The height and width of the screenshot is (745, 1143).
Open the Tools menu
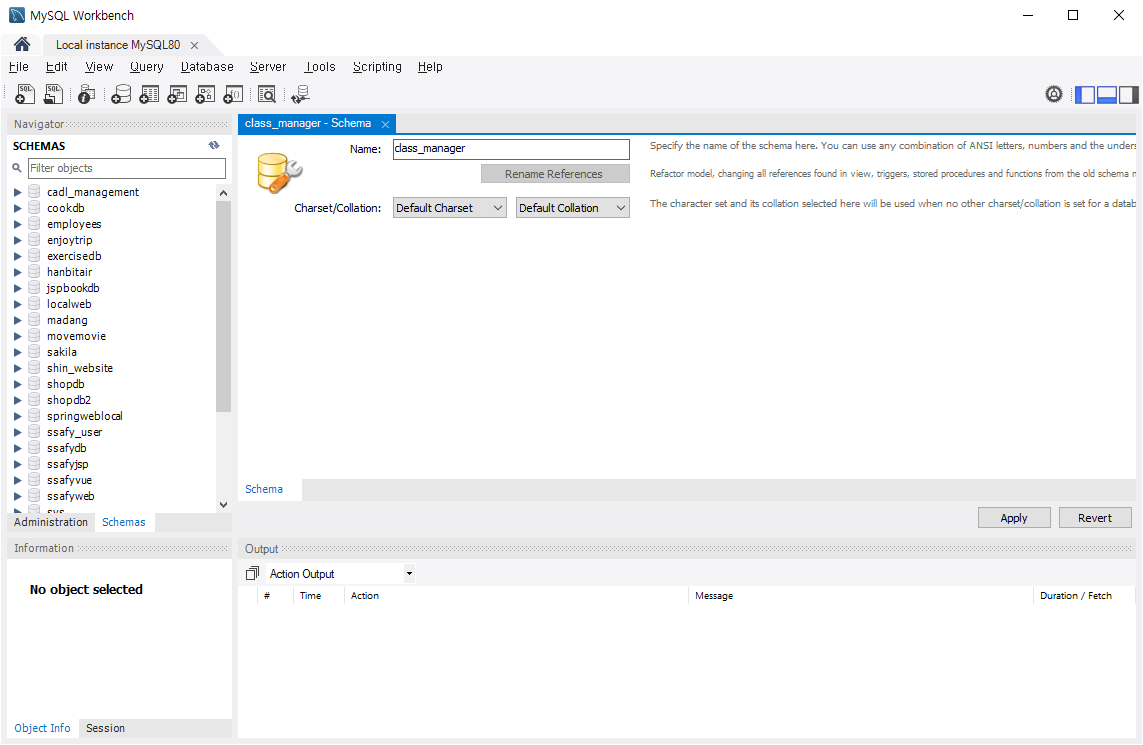[320, 66]
